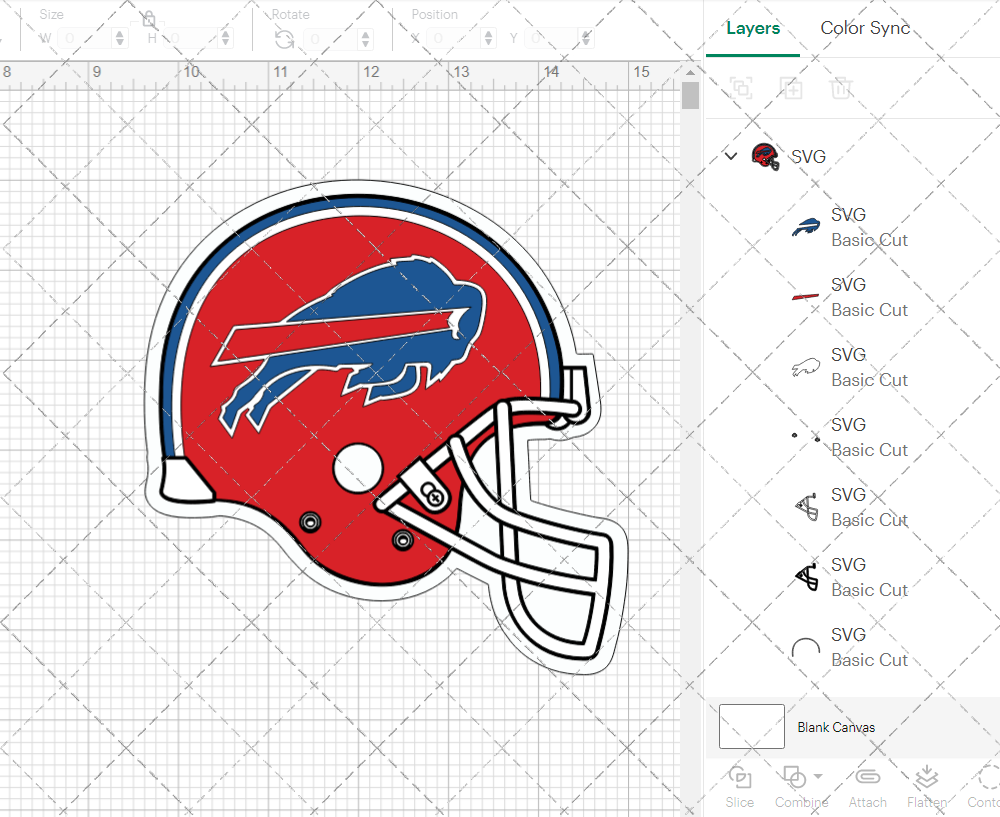Click the Blank Canvas swatch

pos(752,726)
